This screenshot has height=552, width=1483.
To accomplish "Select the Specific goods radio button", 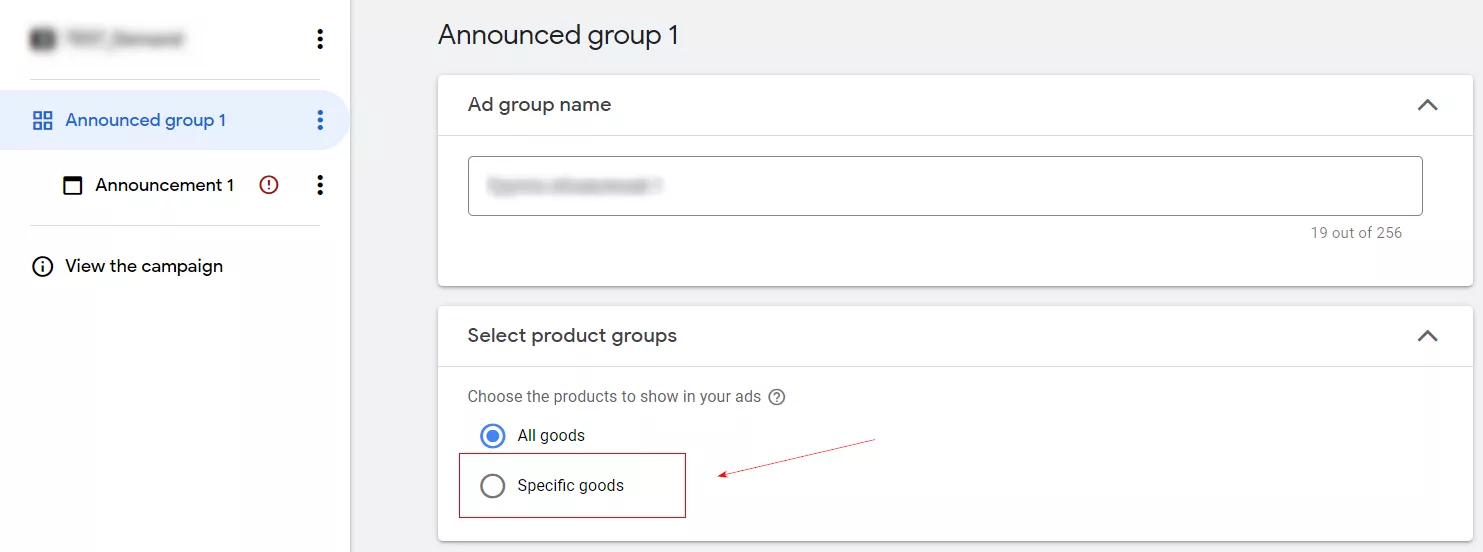I will [492, 486].
